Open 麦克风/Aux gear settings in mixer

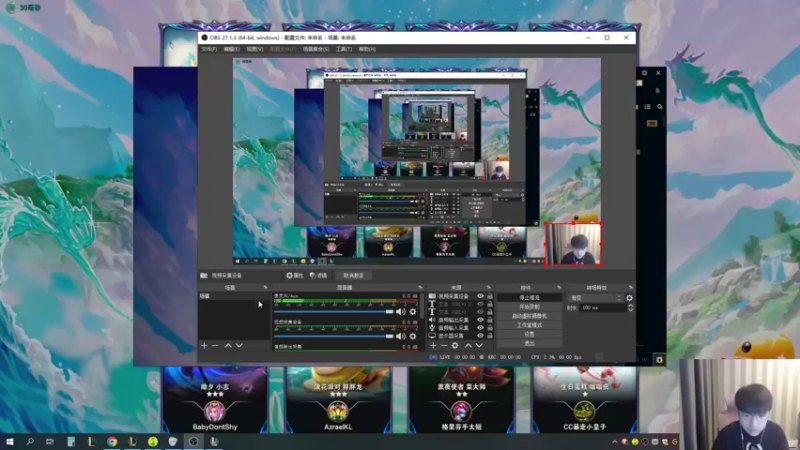(413, 312)
